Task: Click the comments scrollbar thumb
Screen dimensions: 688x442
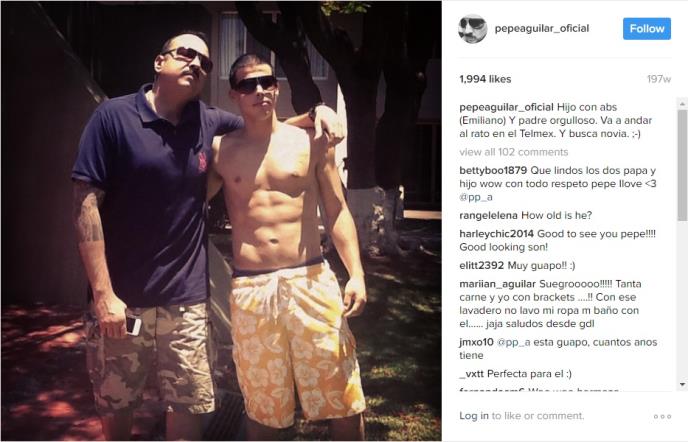Action: [x=682, y=165]
